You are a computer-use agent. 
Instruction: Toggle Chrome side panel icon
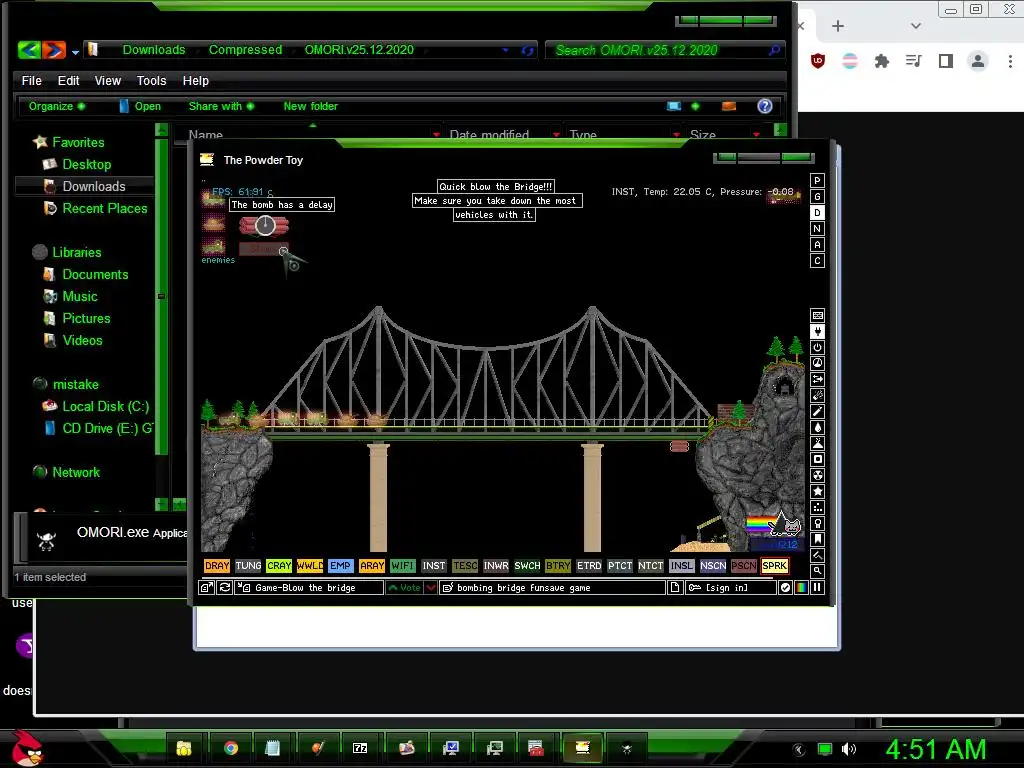tap(946, 61)
